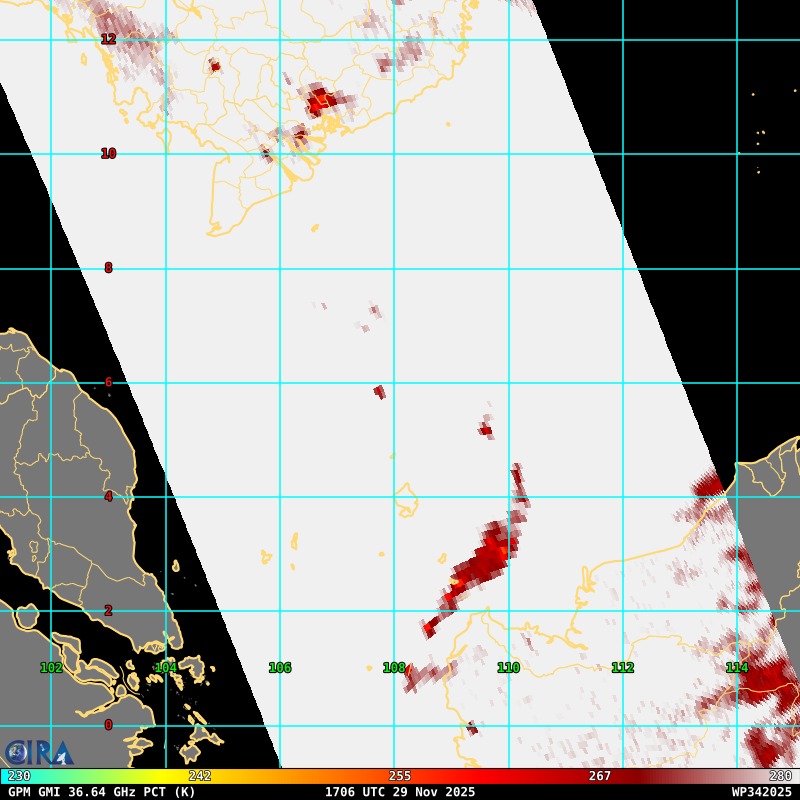Screen dimensions: 800x800
Task: Click longitude label 110
Action: [x=509, y=667]
